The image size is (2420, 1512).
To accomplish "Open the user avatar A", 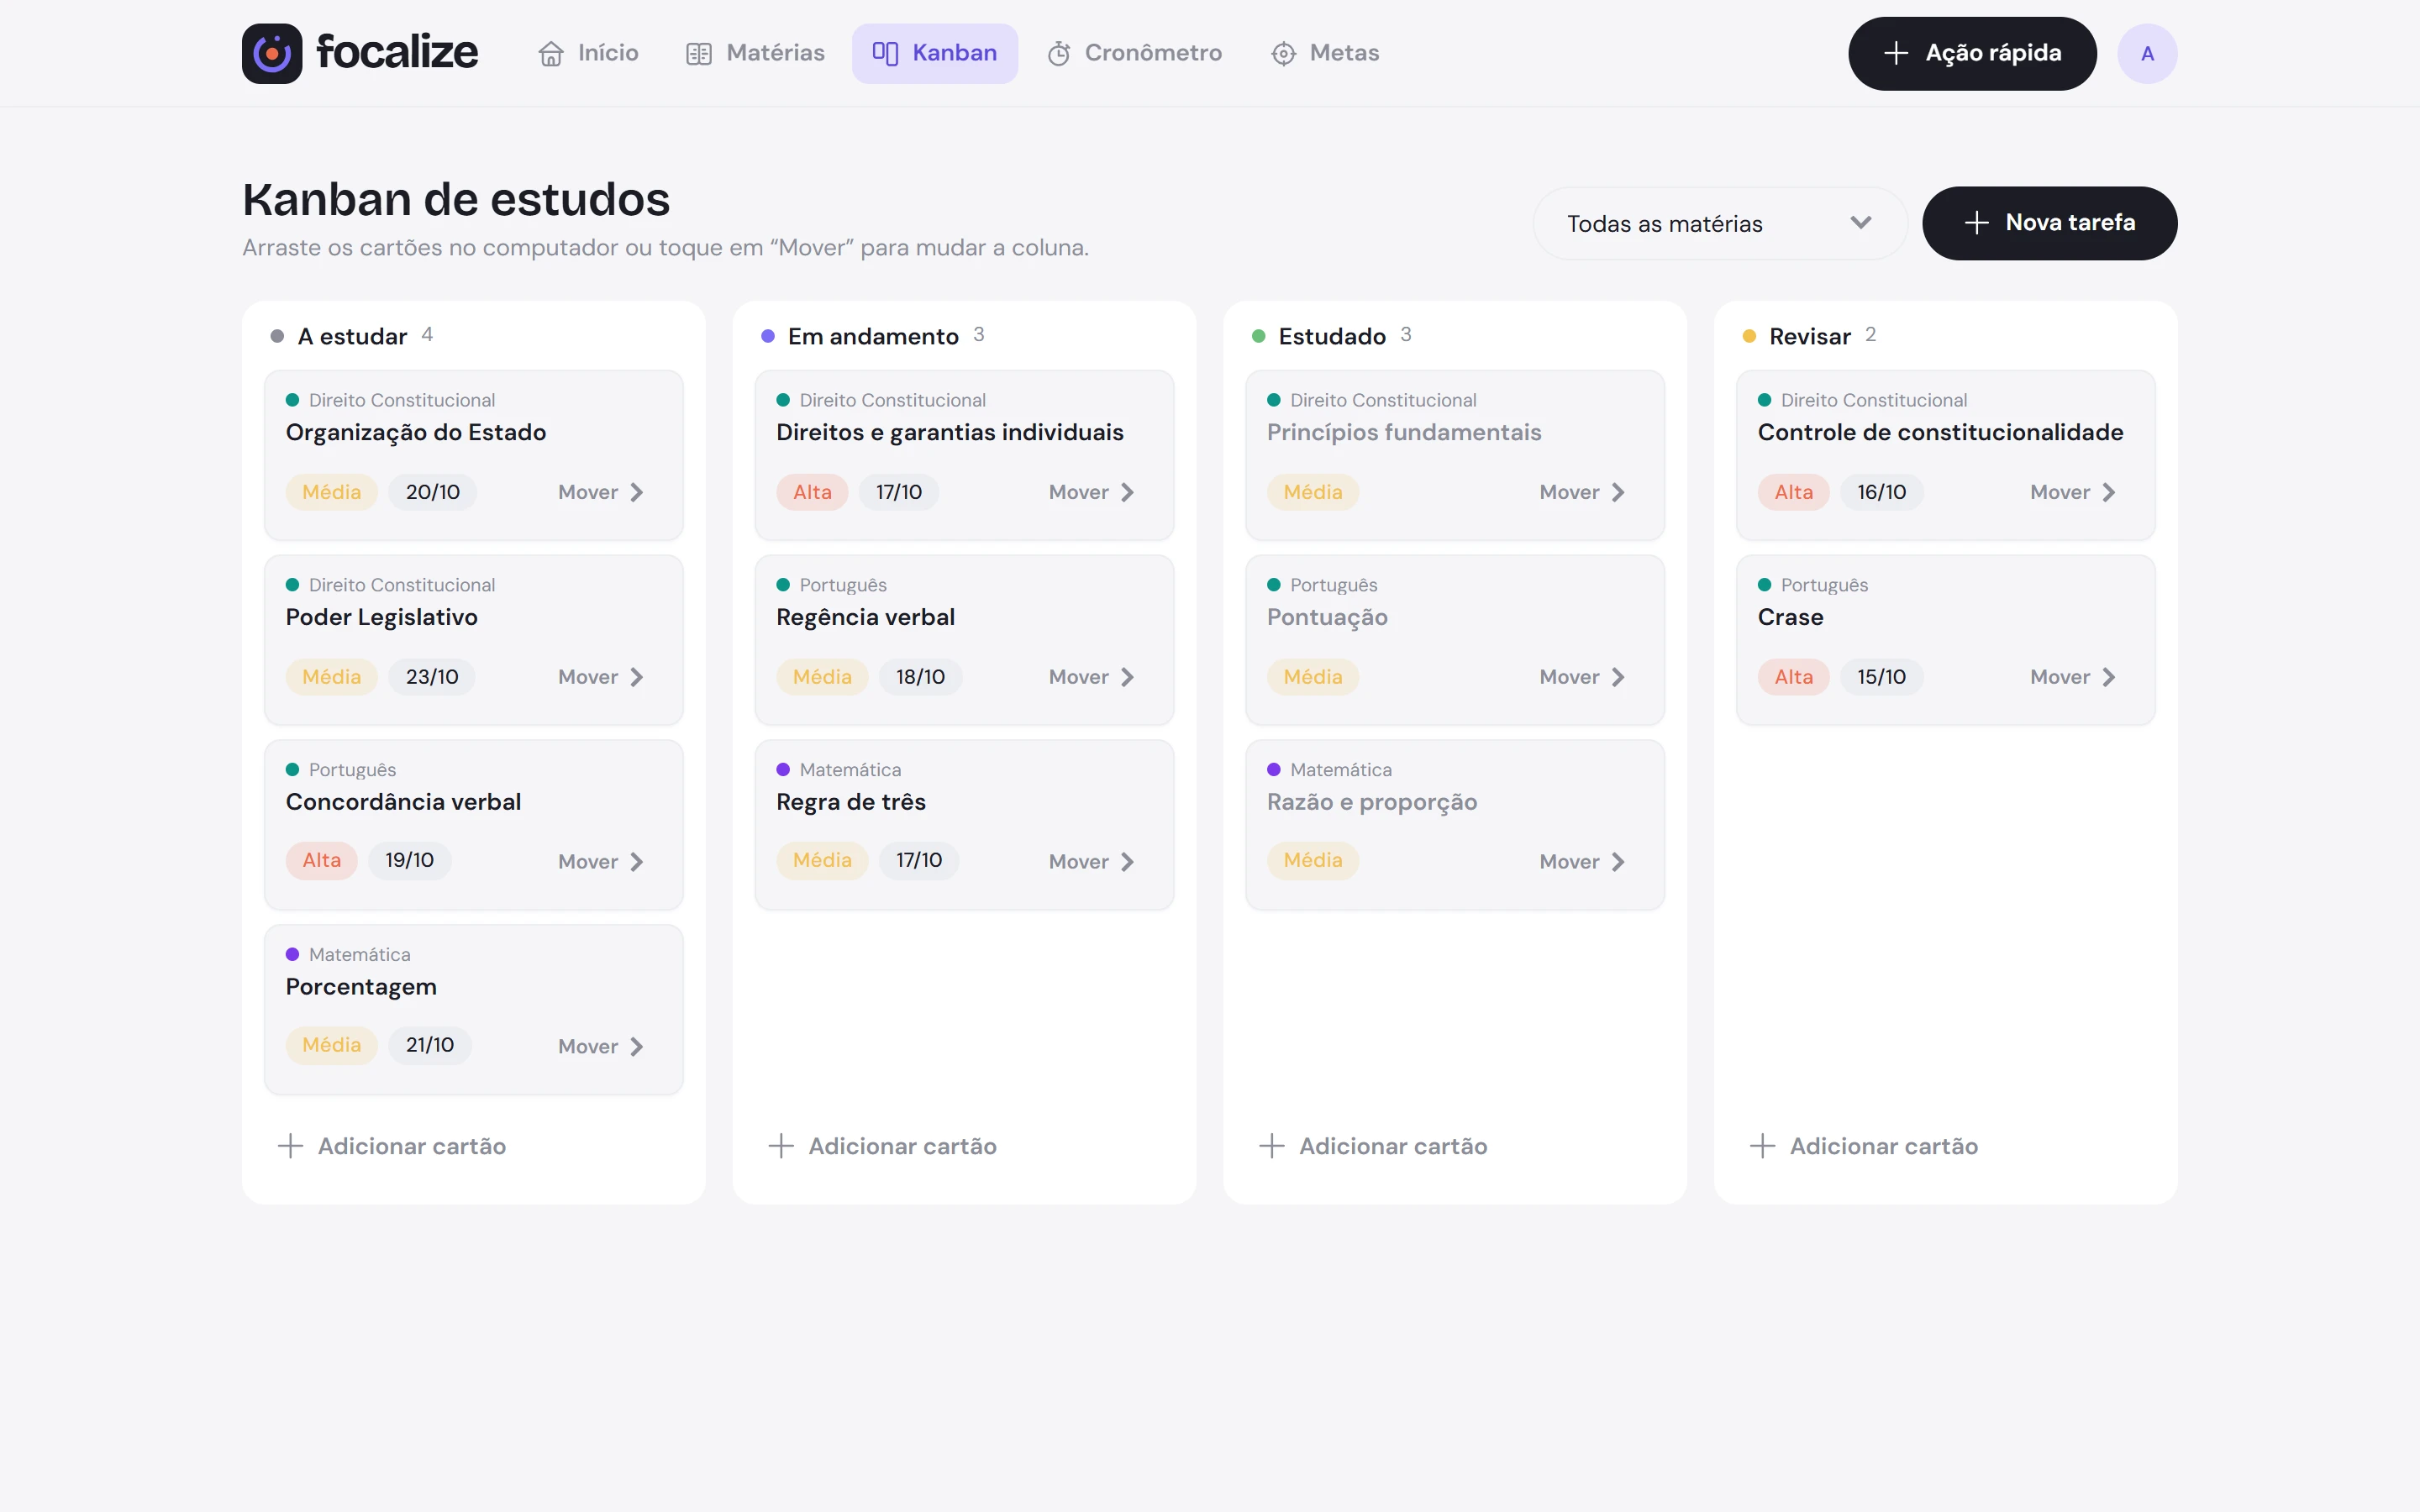I will [2147, 53].
